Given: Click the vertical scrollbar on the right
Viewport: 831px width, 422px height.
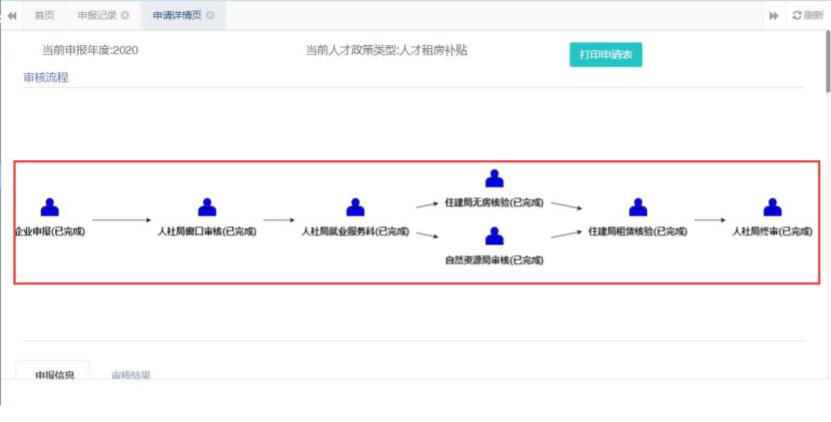Looking at the screenshot, I should click(826, 70).
